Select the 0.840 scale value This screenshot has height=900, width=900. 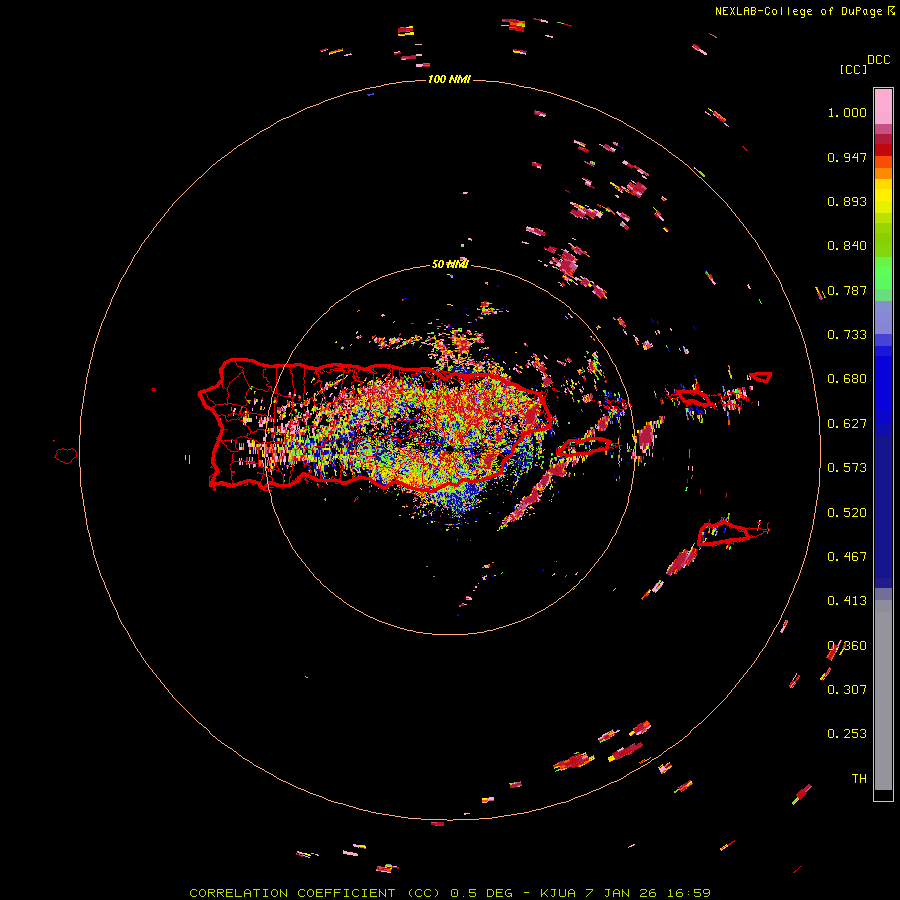(847, 246)
